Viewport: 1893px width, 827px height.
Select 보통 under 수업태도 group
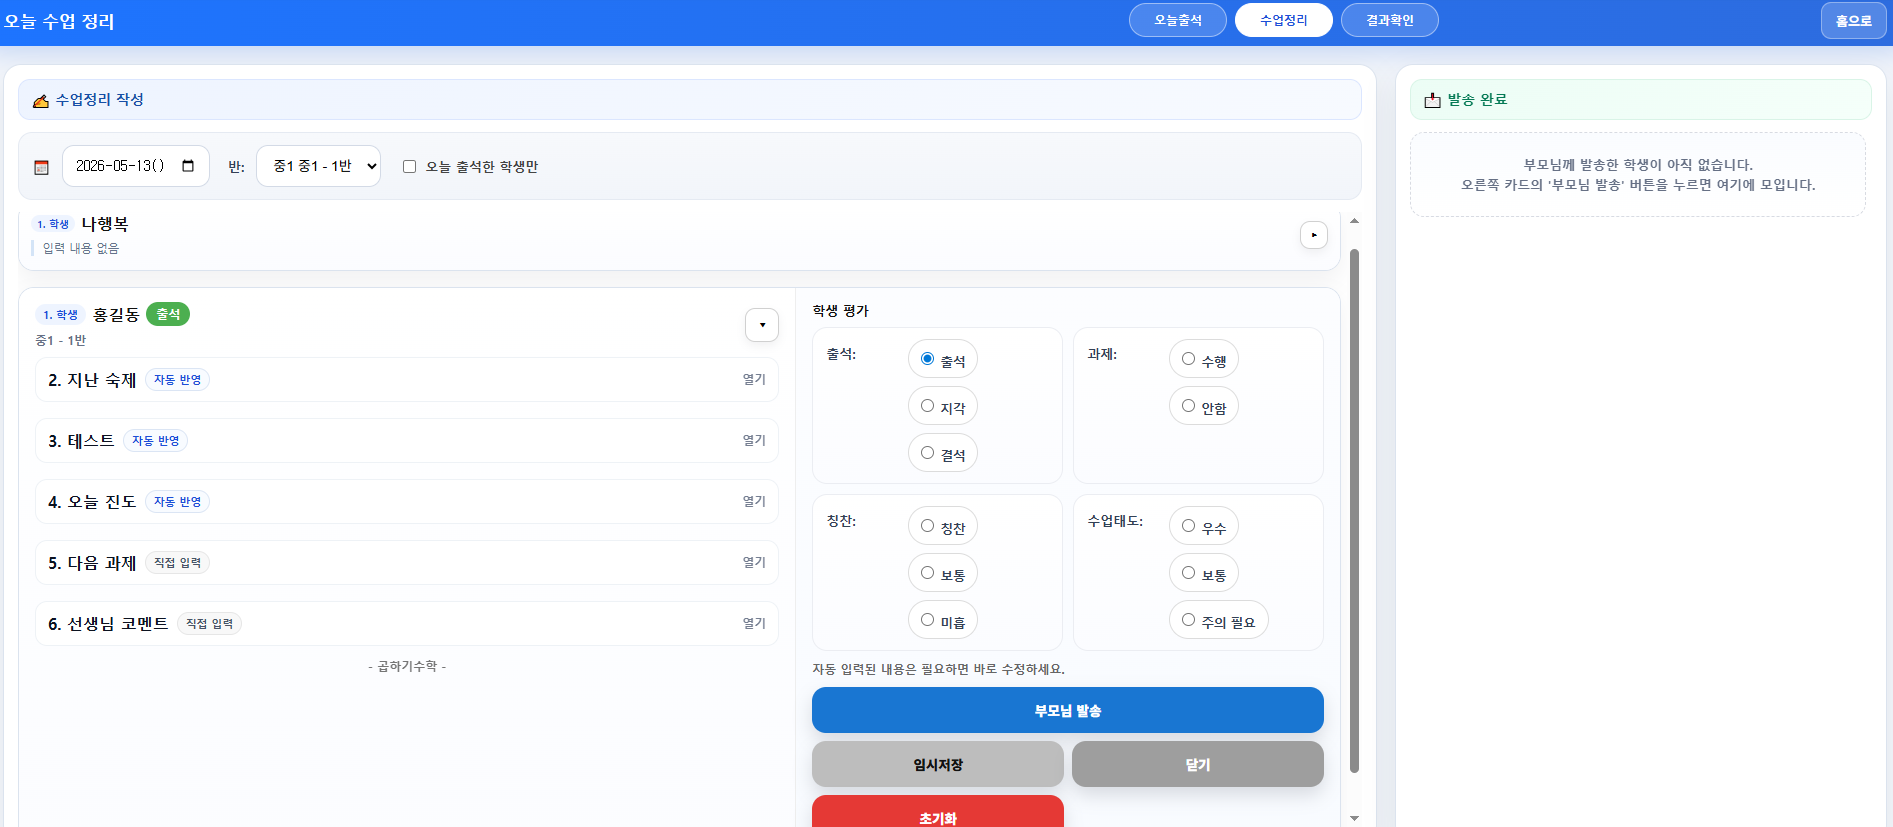click(x=1188, y=573)
